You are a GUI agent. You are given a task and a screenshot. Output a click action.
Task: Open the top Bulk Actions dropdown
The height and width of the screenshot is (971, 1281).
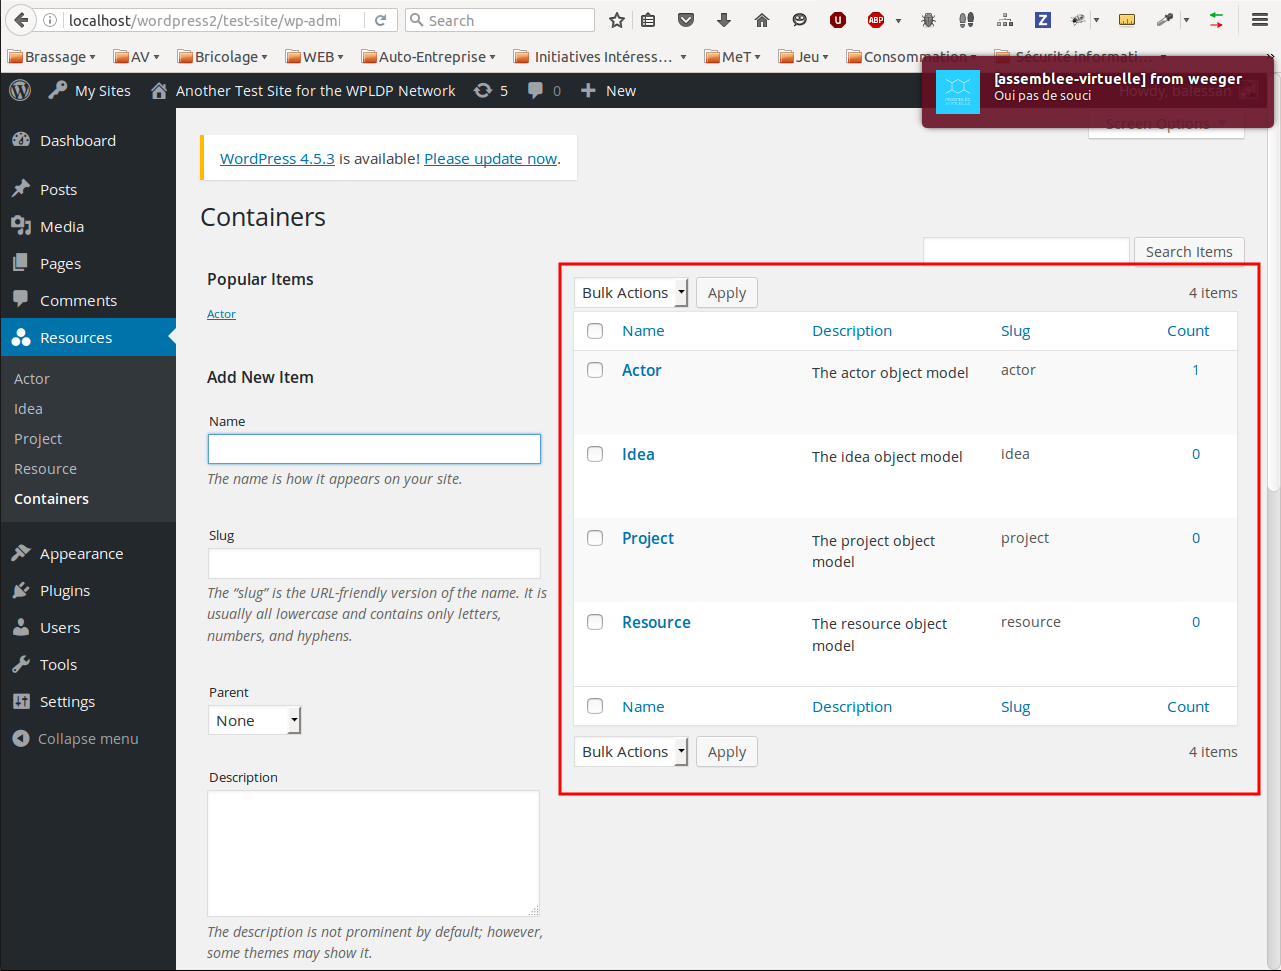click(x=631, y=293)
